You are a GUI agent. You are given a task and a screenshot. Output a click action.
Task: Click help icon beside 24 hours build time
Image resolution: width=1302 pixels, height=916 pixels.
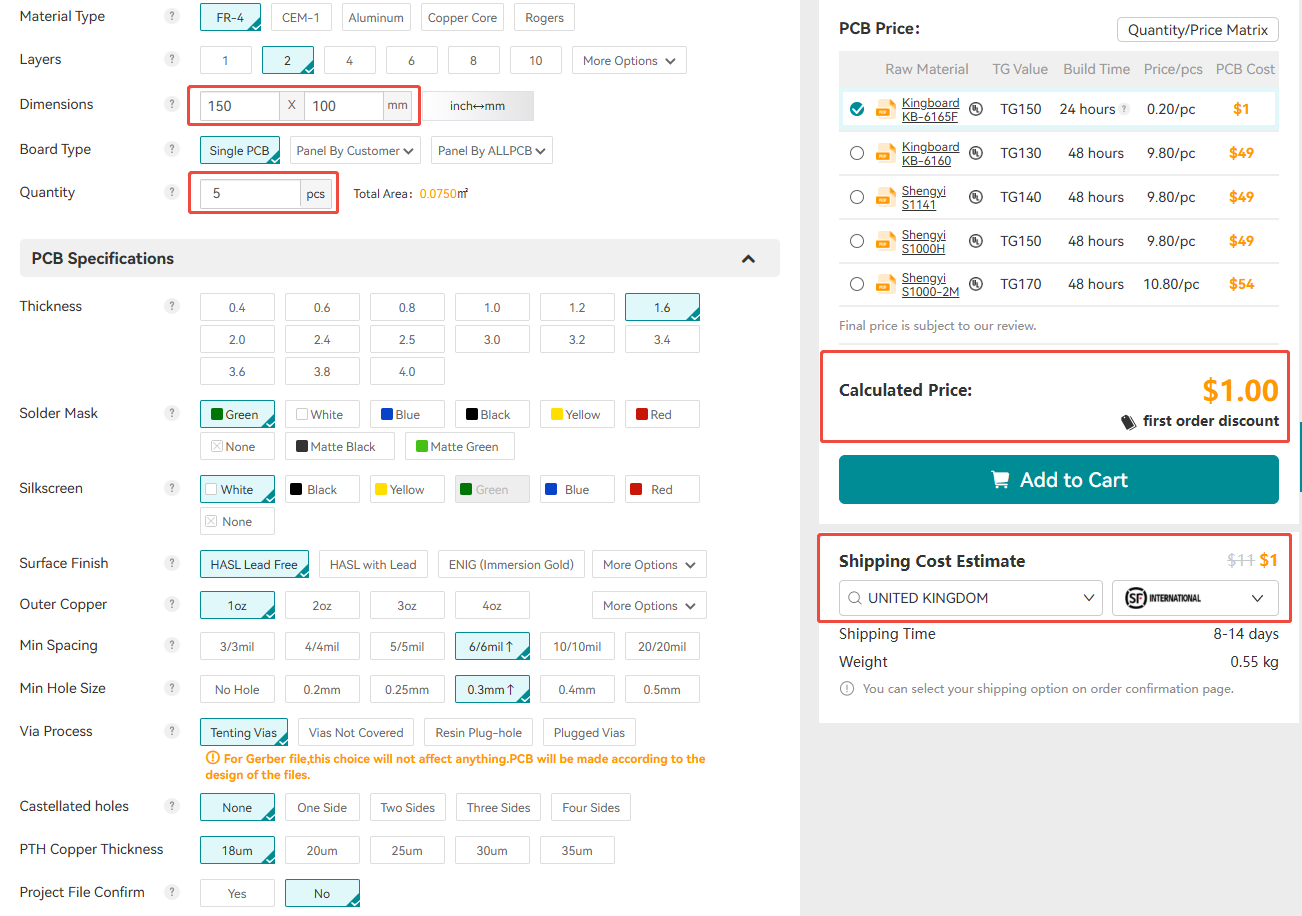[x=1124, y=109]
